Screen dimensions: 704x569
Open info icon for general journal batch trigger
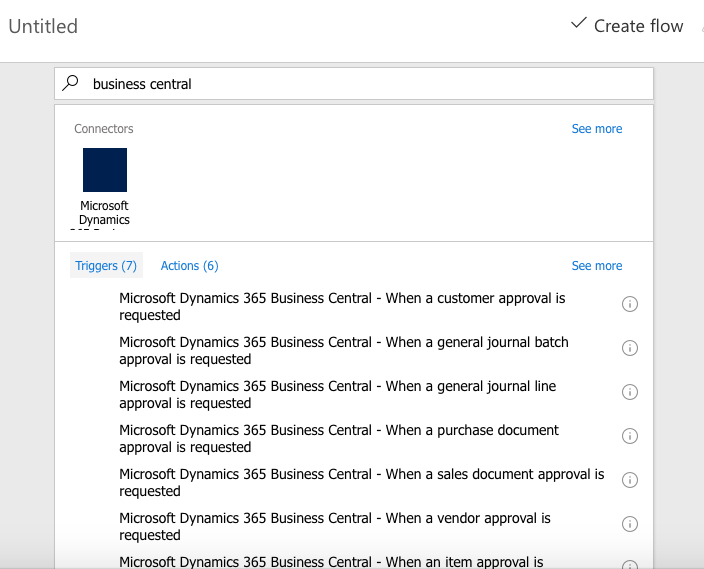coord(630,348)
